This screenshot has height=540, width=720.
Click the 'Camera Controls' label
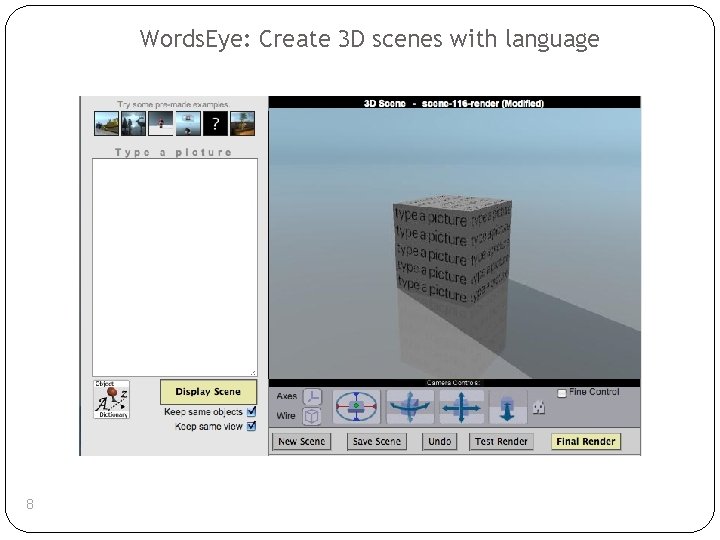[454, 382]
